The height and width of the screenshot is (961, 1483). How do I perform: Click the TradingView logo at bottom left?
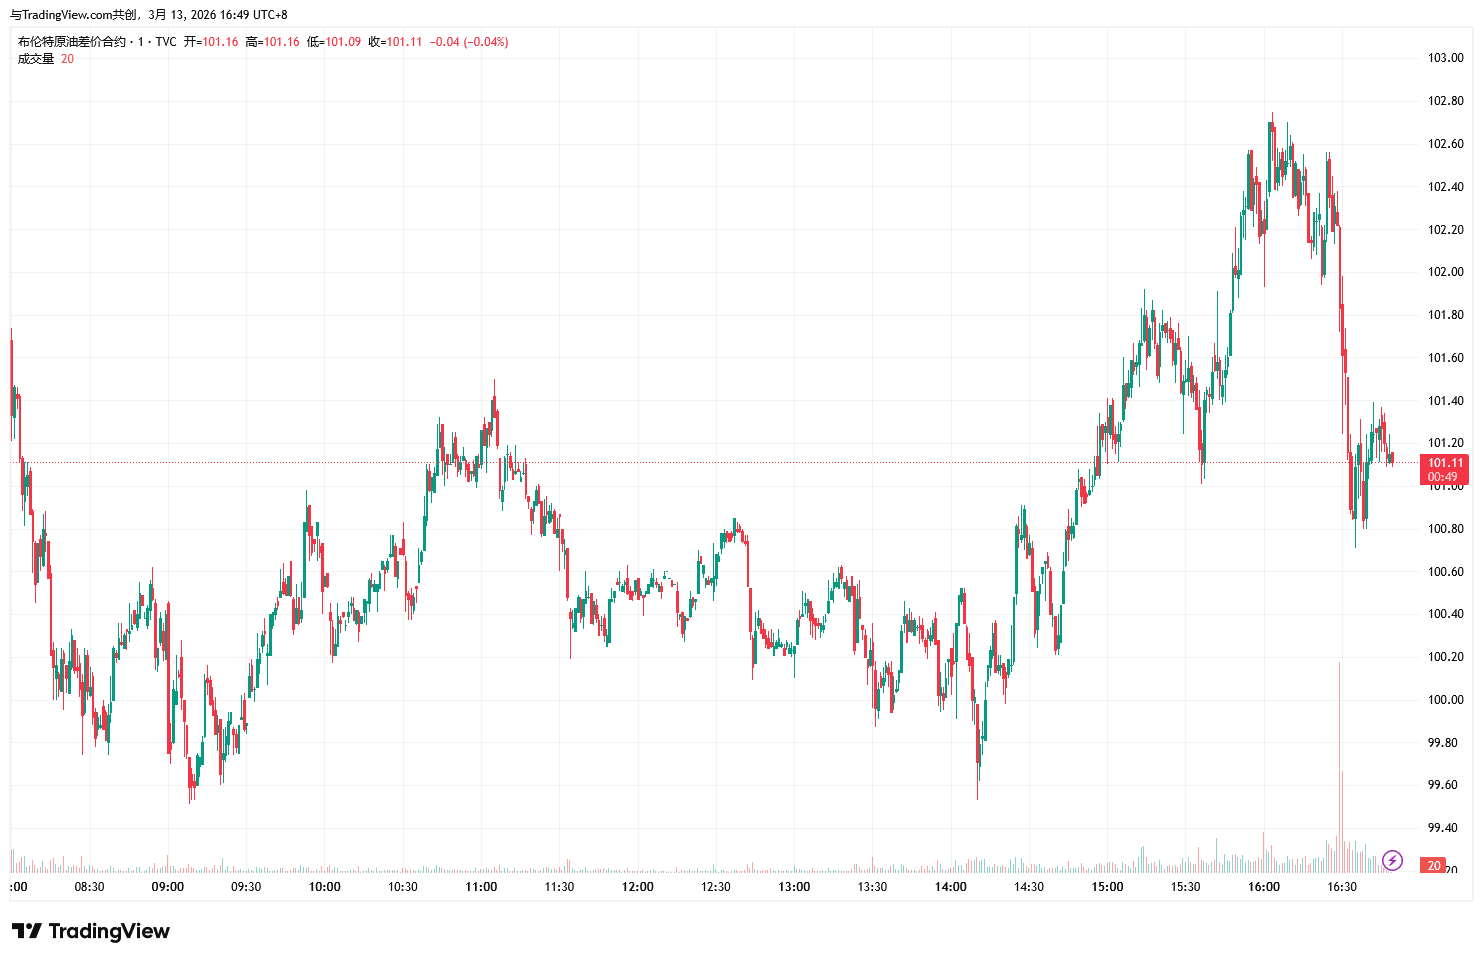(91, 931)
